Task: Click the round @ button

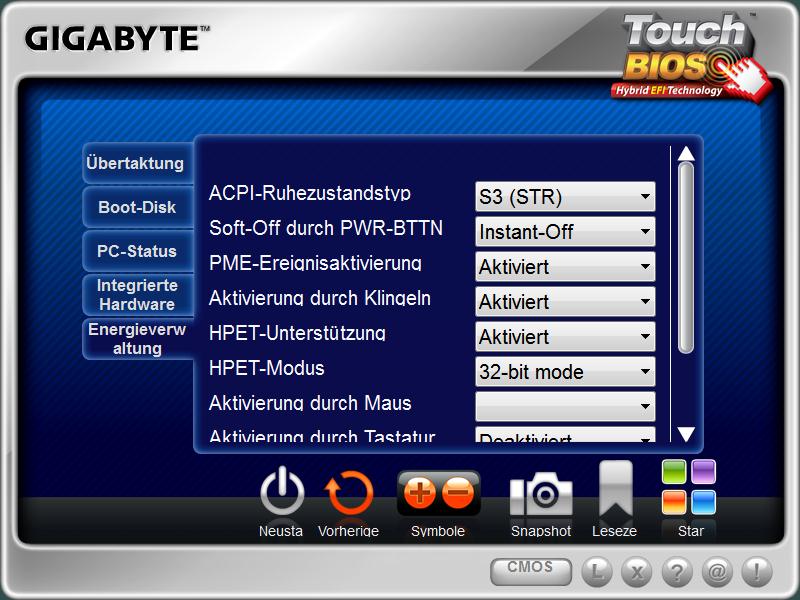Action: coord(717,571)
